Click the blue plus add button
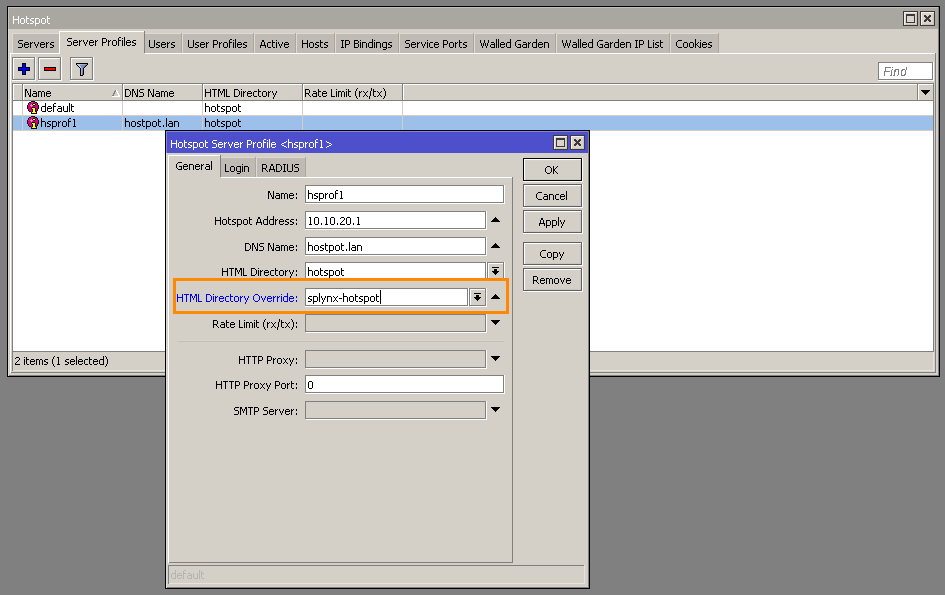This screenshot has width=945, height=595. [x=24, y=69]
